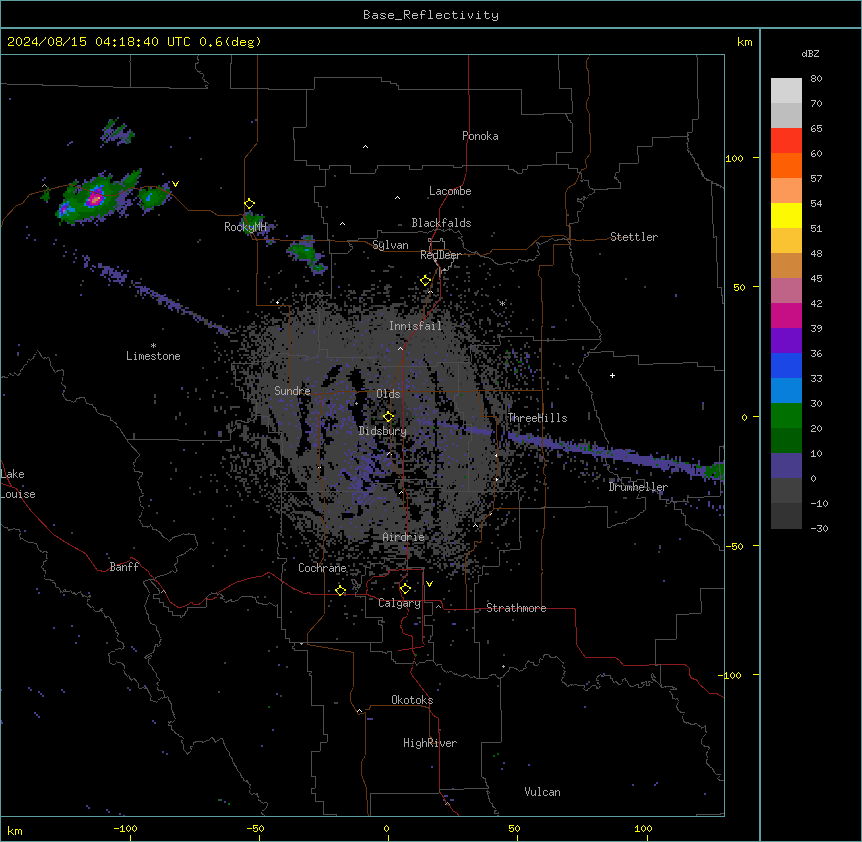Screen dimensions: 862x842
Task: Select the red 65 dBZ legend swatch
Action: click(x=786, y=141)
